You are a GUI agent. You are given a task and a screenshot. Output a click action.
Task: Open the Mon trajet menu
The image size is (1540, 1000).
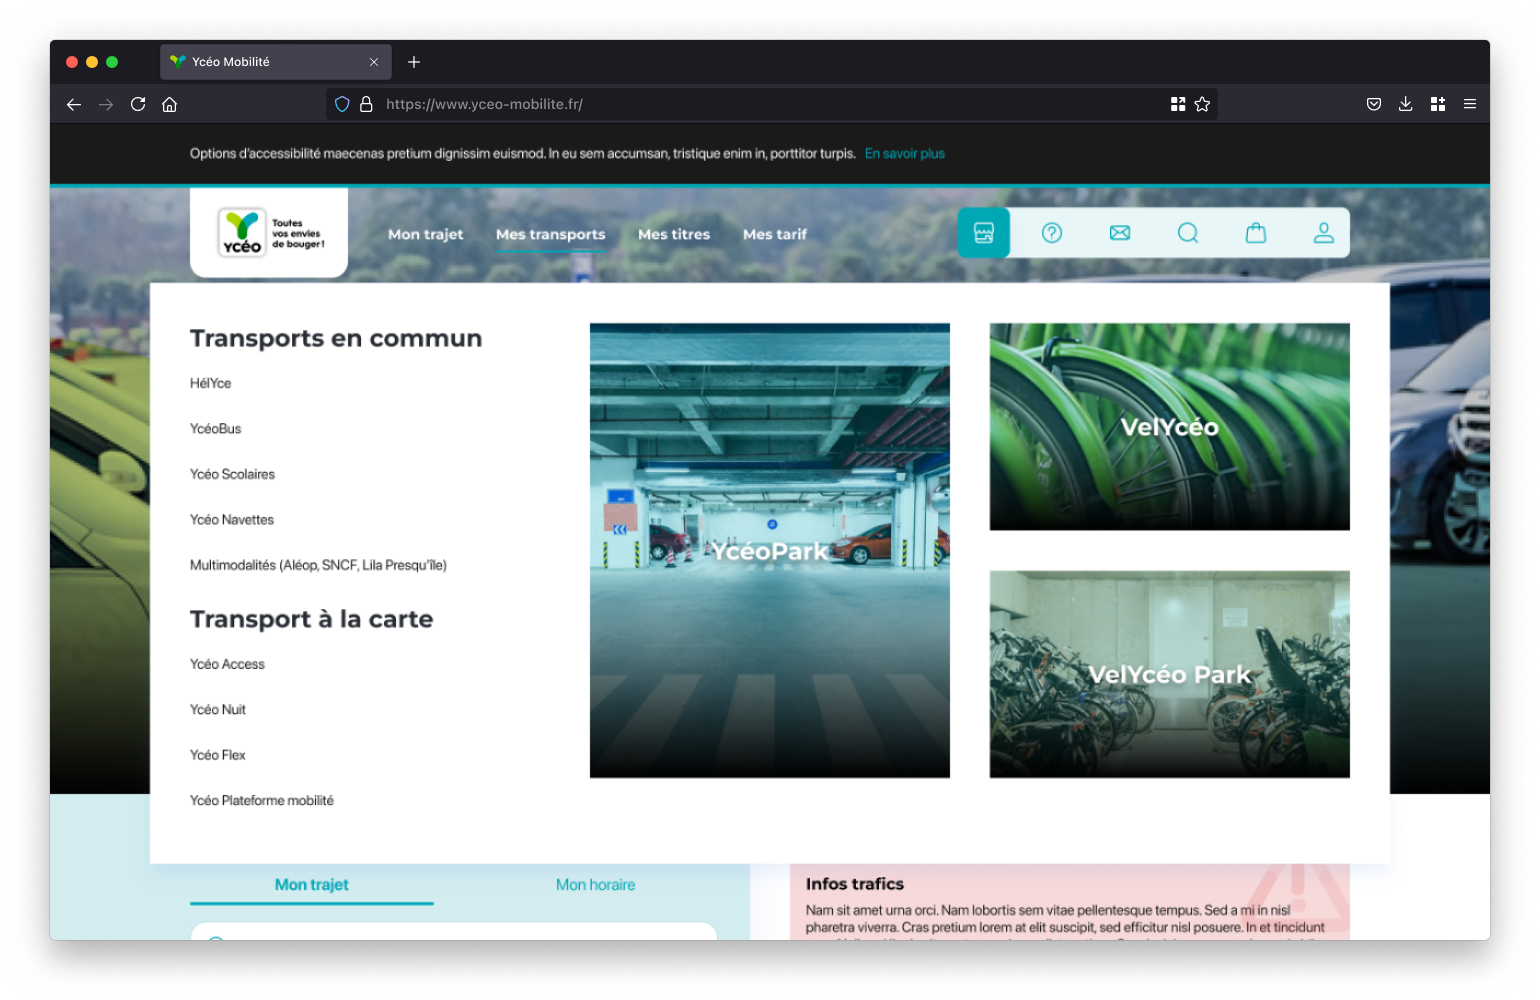click(x=426, y=234)
